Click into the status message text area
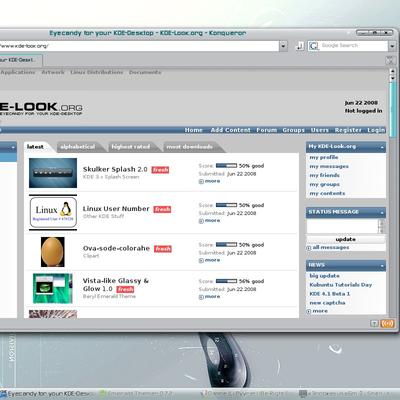The height and width of the screenshot is (400, 400). point(342,226)
